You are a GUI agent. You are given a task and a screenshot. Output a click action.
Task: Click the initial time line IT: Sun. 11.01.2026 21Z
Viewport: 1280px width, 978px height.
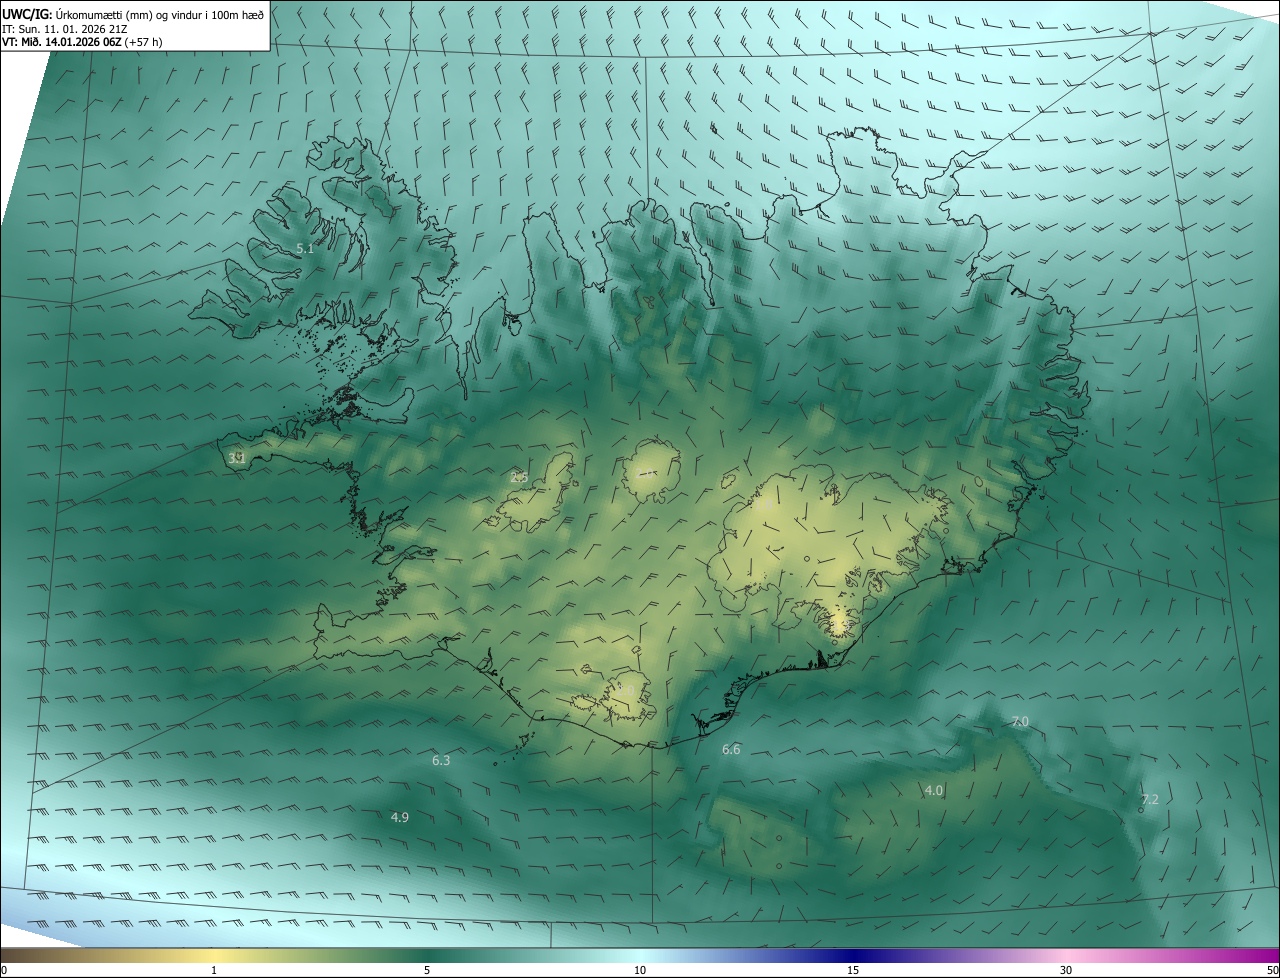point(65,29)
